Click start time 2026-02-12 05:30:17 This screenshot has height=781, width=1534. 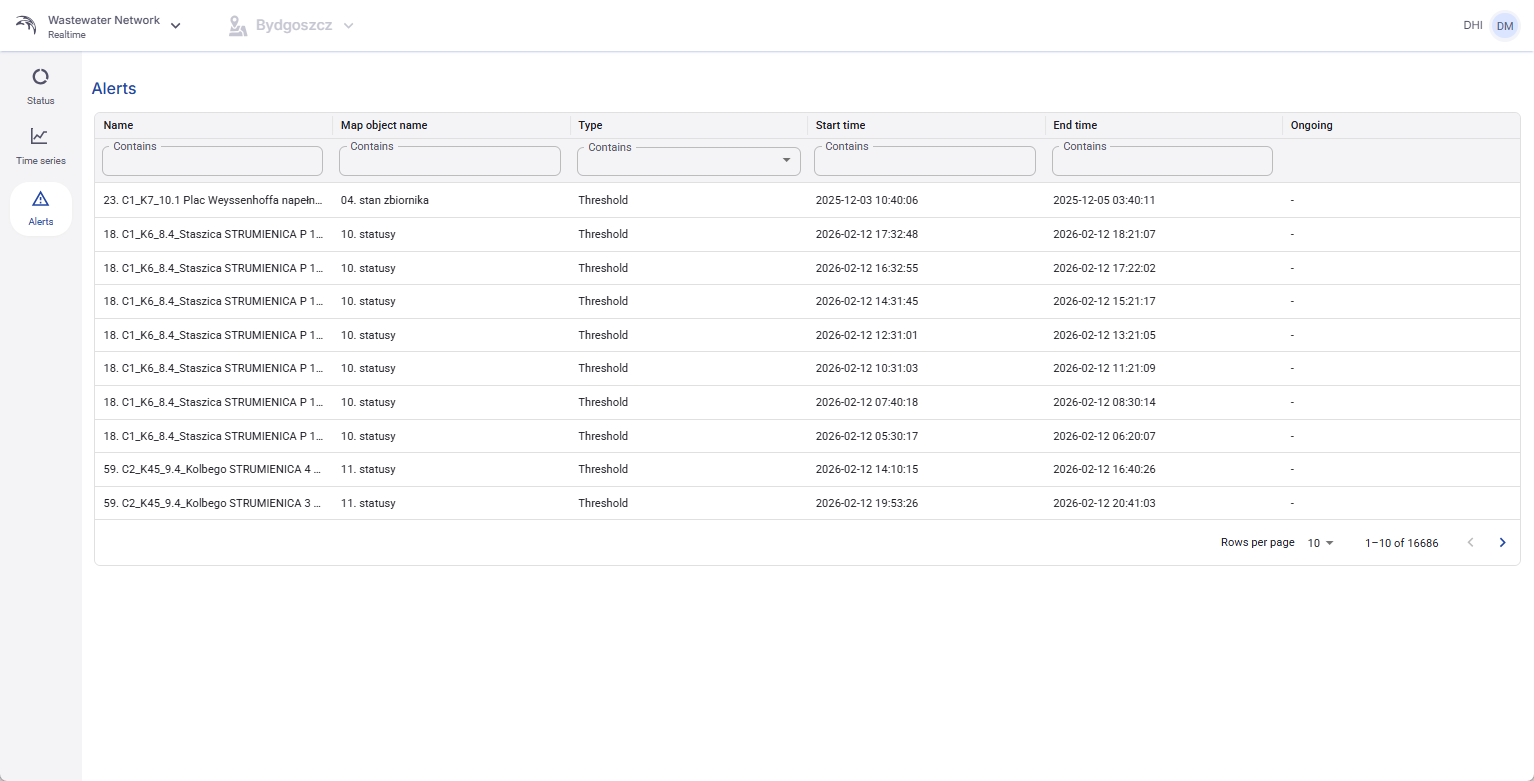867,436
